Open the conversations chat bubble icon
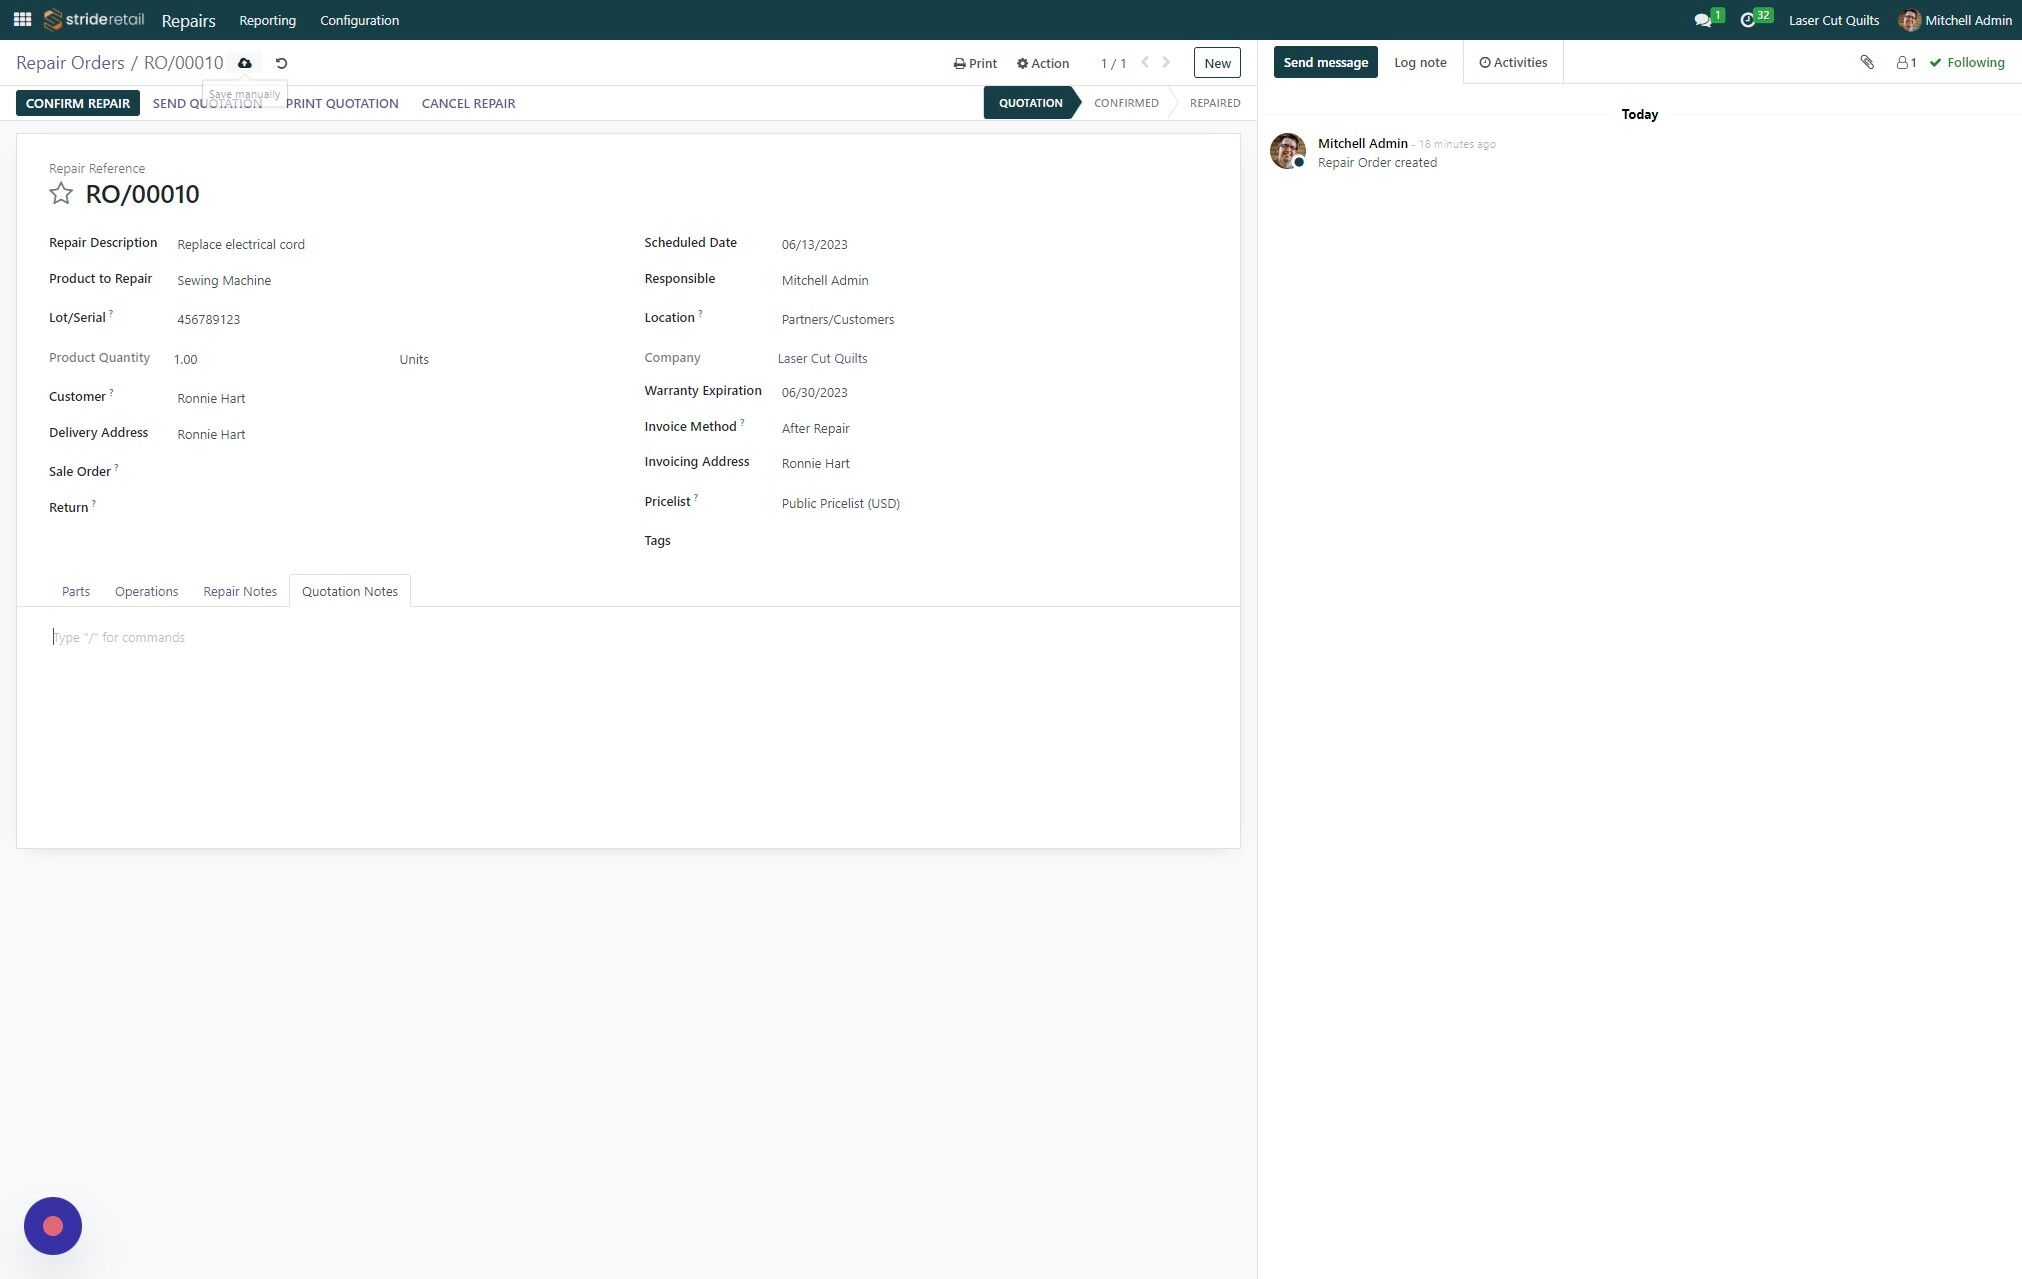This screenshot has width=2022, height=1279. 1702,20
